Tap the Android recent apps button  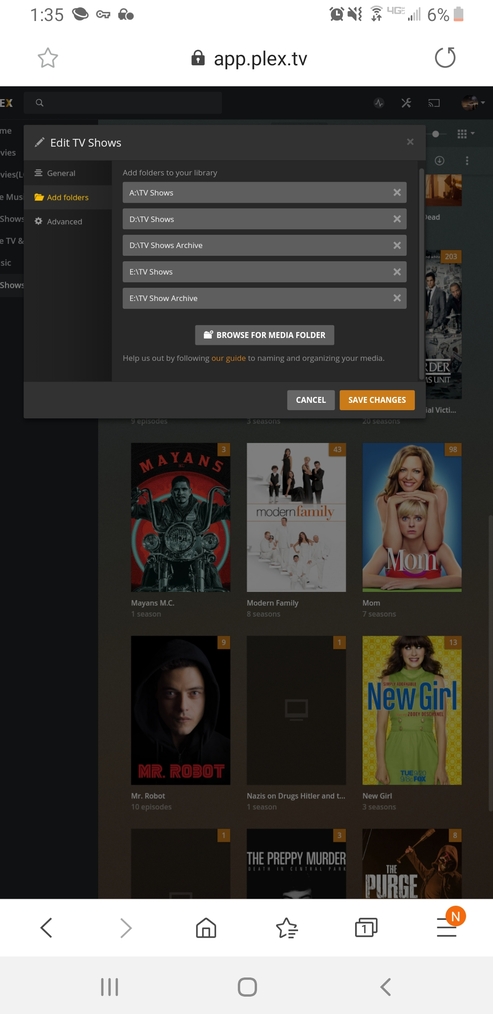pos(109,986)
